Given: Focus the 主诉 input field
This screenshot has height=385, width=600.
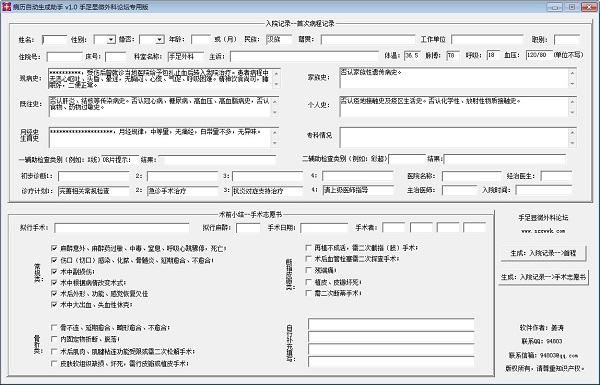Looking at the screenshot, I should click(x=304, y=57).
